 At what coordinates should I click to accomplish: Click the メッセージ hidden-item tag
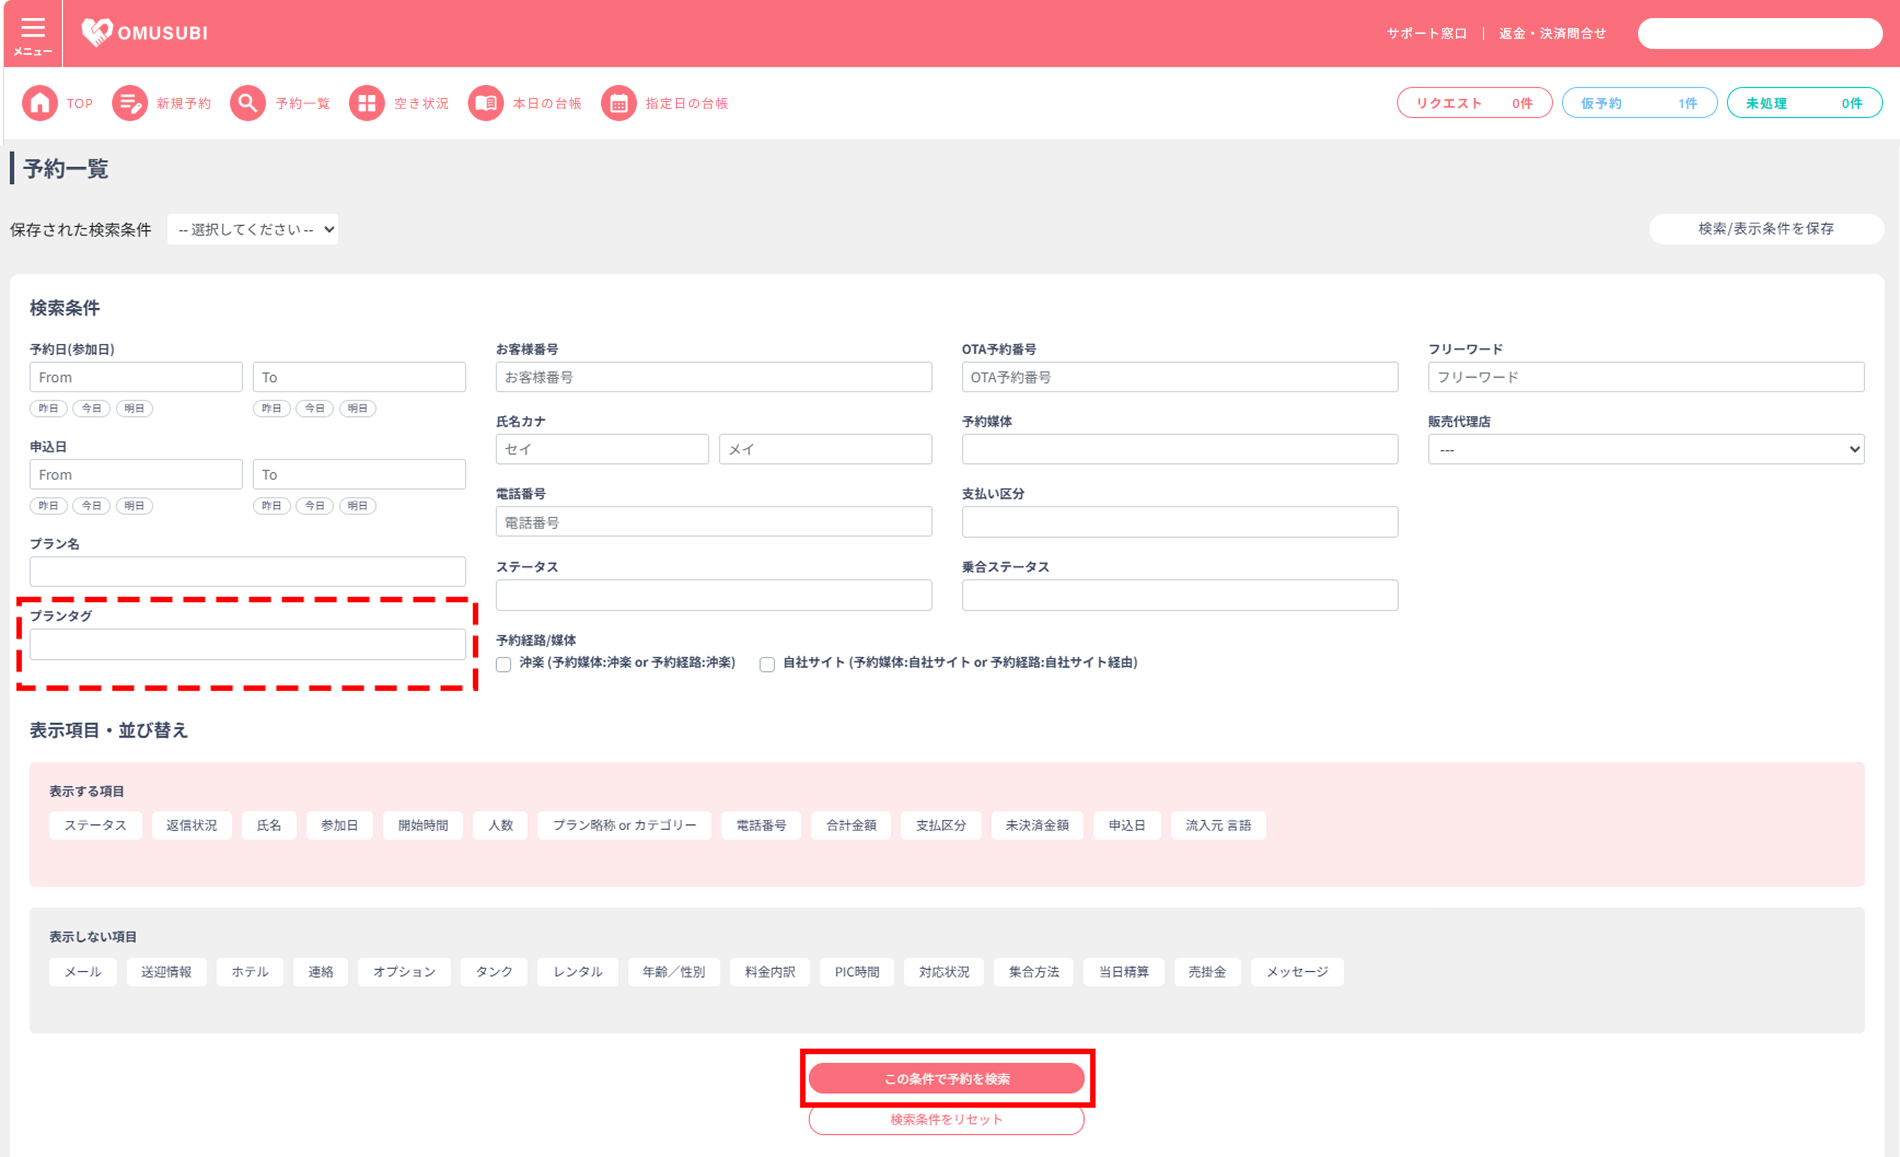[1297, 972]
